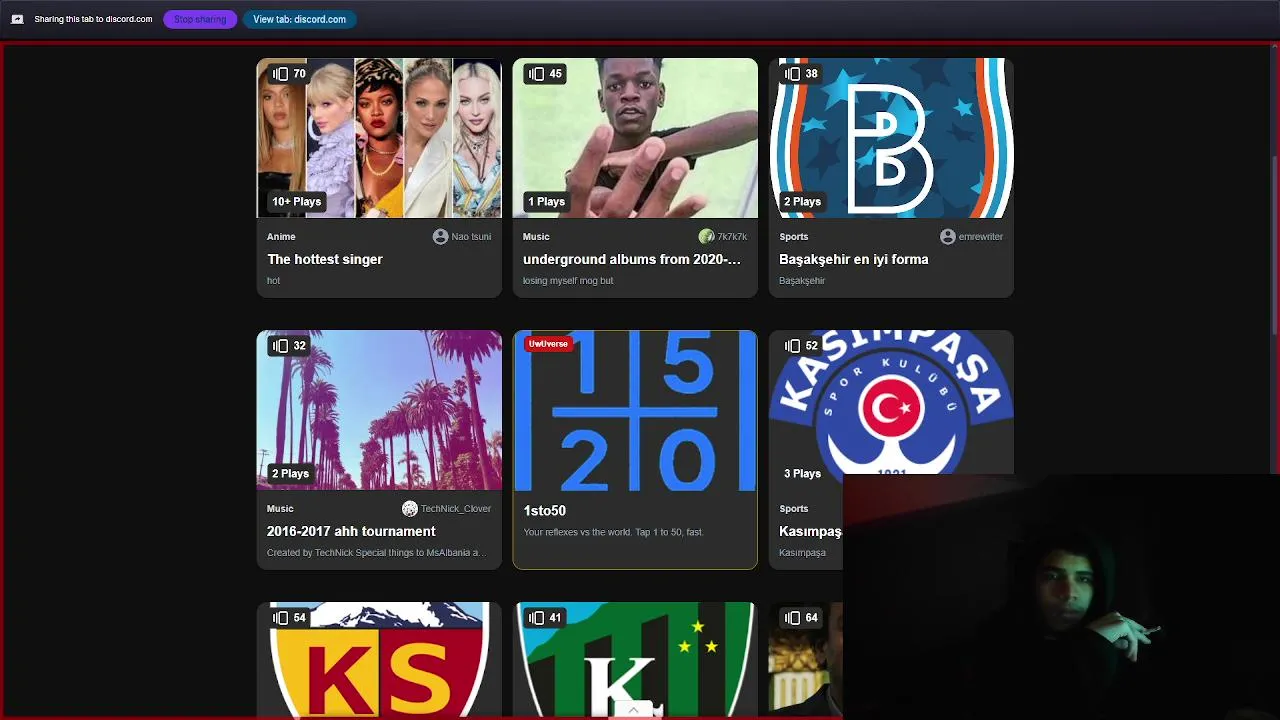This screenshot has width=1280, height=720.
Task: Click the Anime category label
Action: pyautogui.click(x=281, y=237)
